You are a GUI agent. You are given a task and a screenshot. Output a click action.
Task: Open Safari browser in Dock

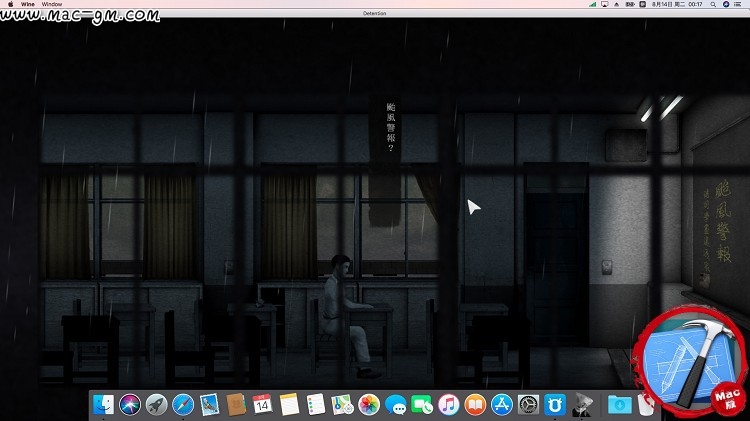point(183,405)
